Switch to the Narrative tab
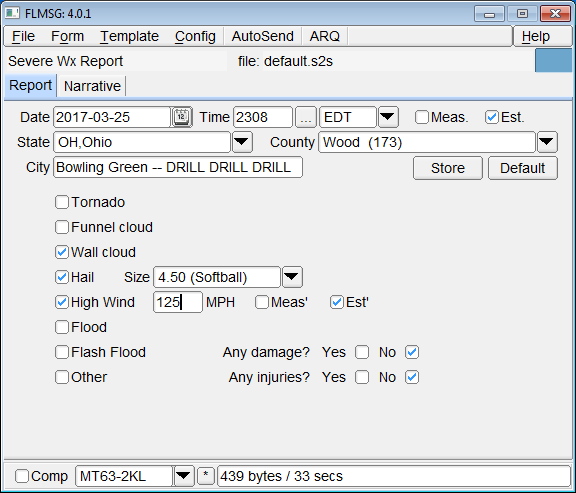This screenshot has height=493, width=576. click(92, 86)
